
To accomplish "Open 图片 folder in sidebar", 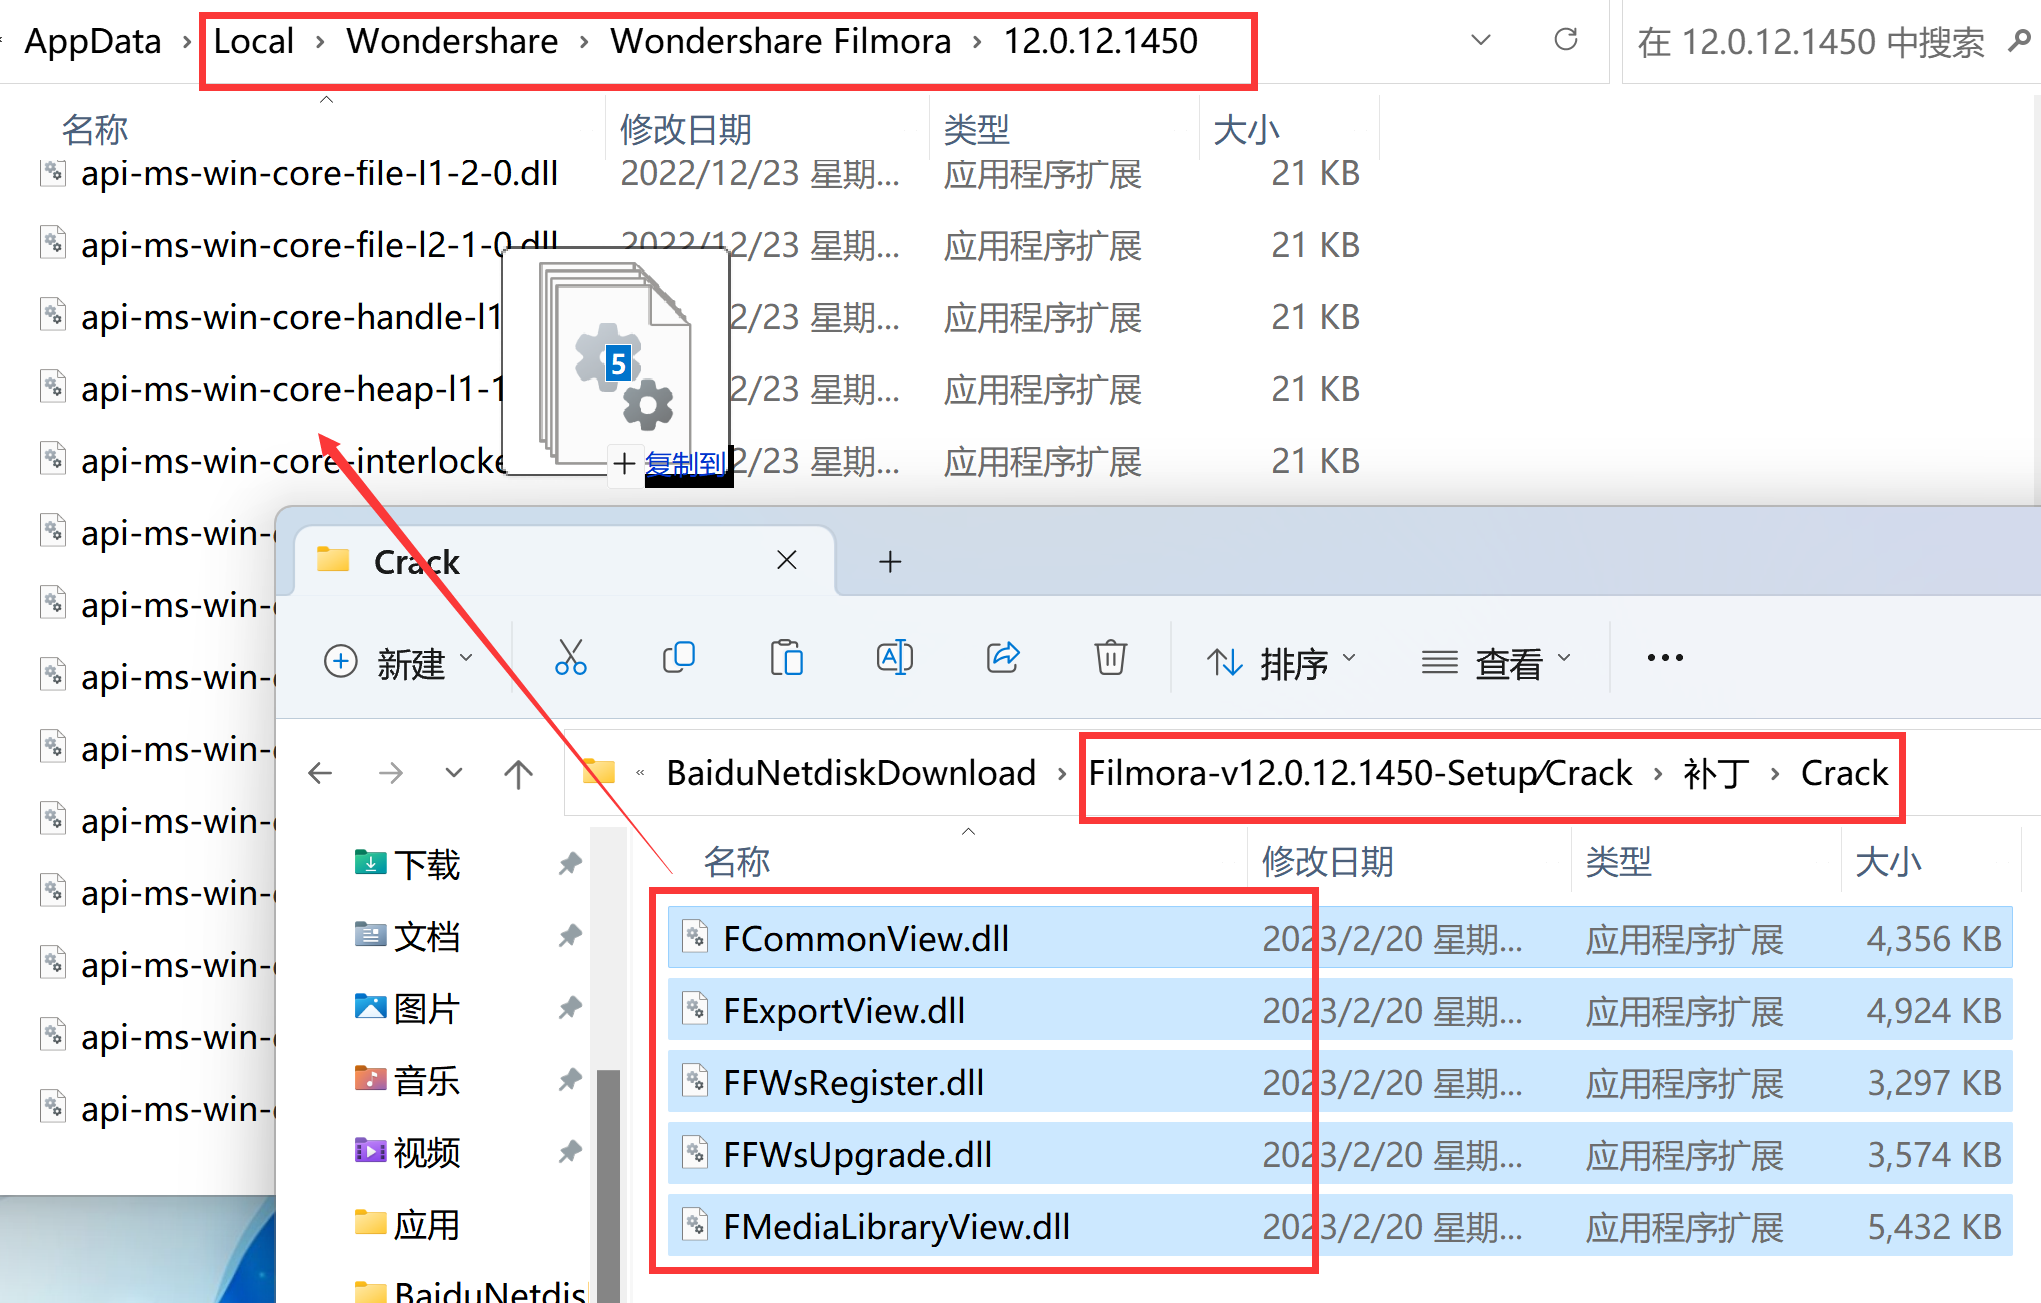I will [407, 1008].
